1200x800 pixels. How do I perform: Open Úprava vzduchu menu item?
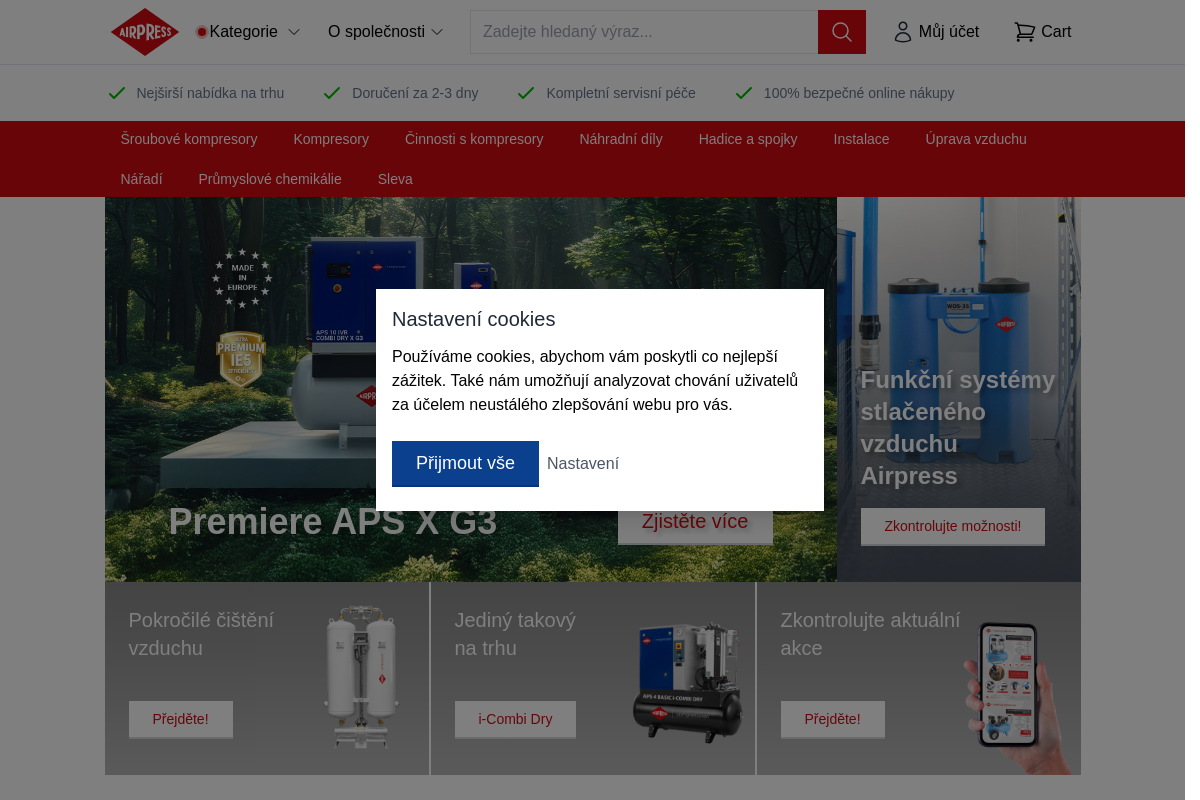click(976, 139)
